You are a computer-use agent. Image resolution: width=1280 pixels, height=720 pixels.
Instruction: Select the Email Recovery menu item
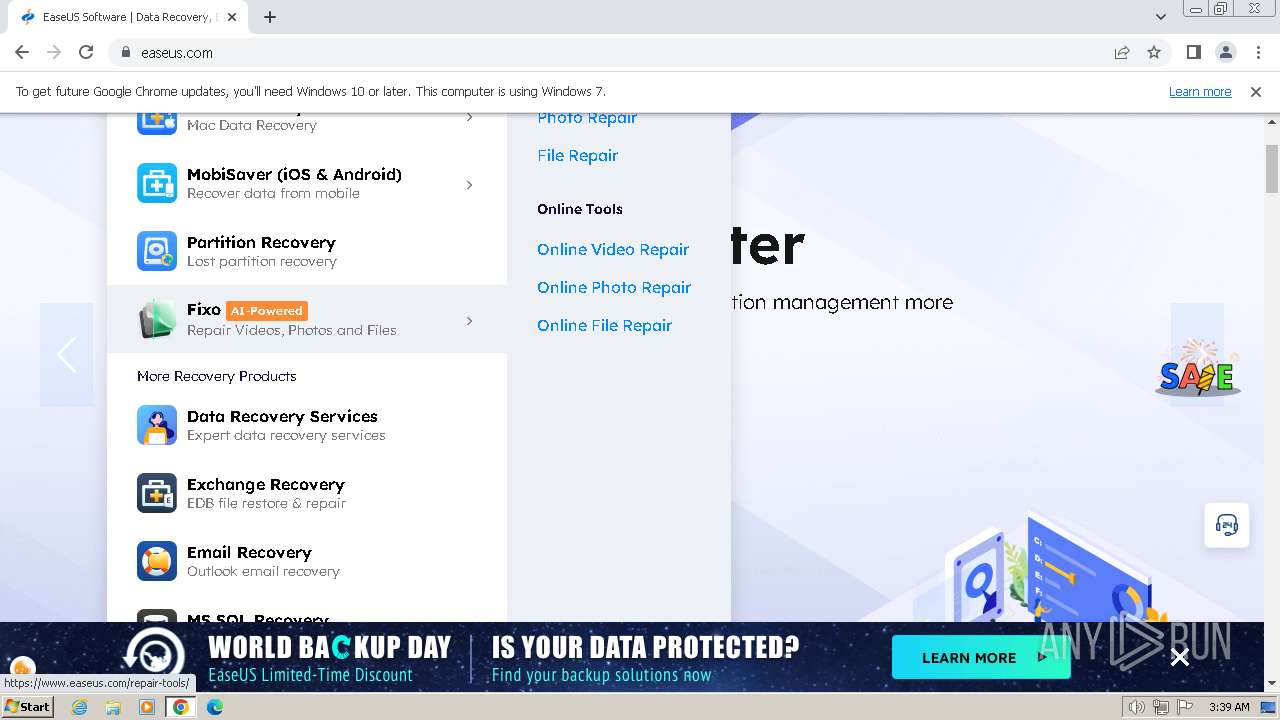click(307, 561)
